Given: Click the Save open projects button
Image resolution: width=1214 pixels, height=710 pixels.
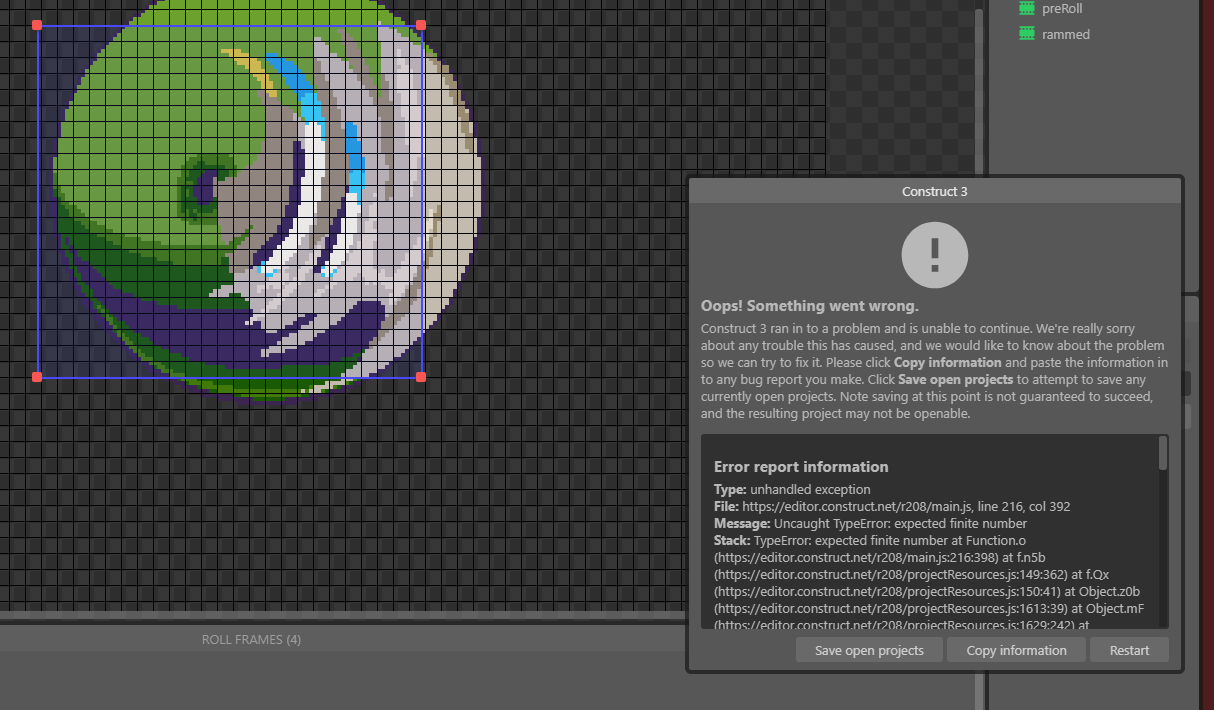Looking at the screenshot, I should click(x=868, y=649).
